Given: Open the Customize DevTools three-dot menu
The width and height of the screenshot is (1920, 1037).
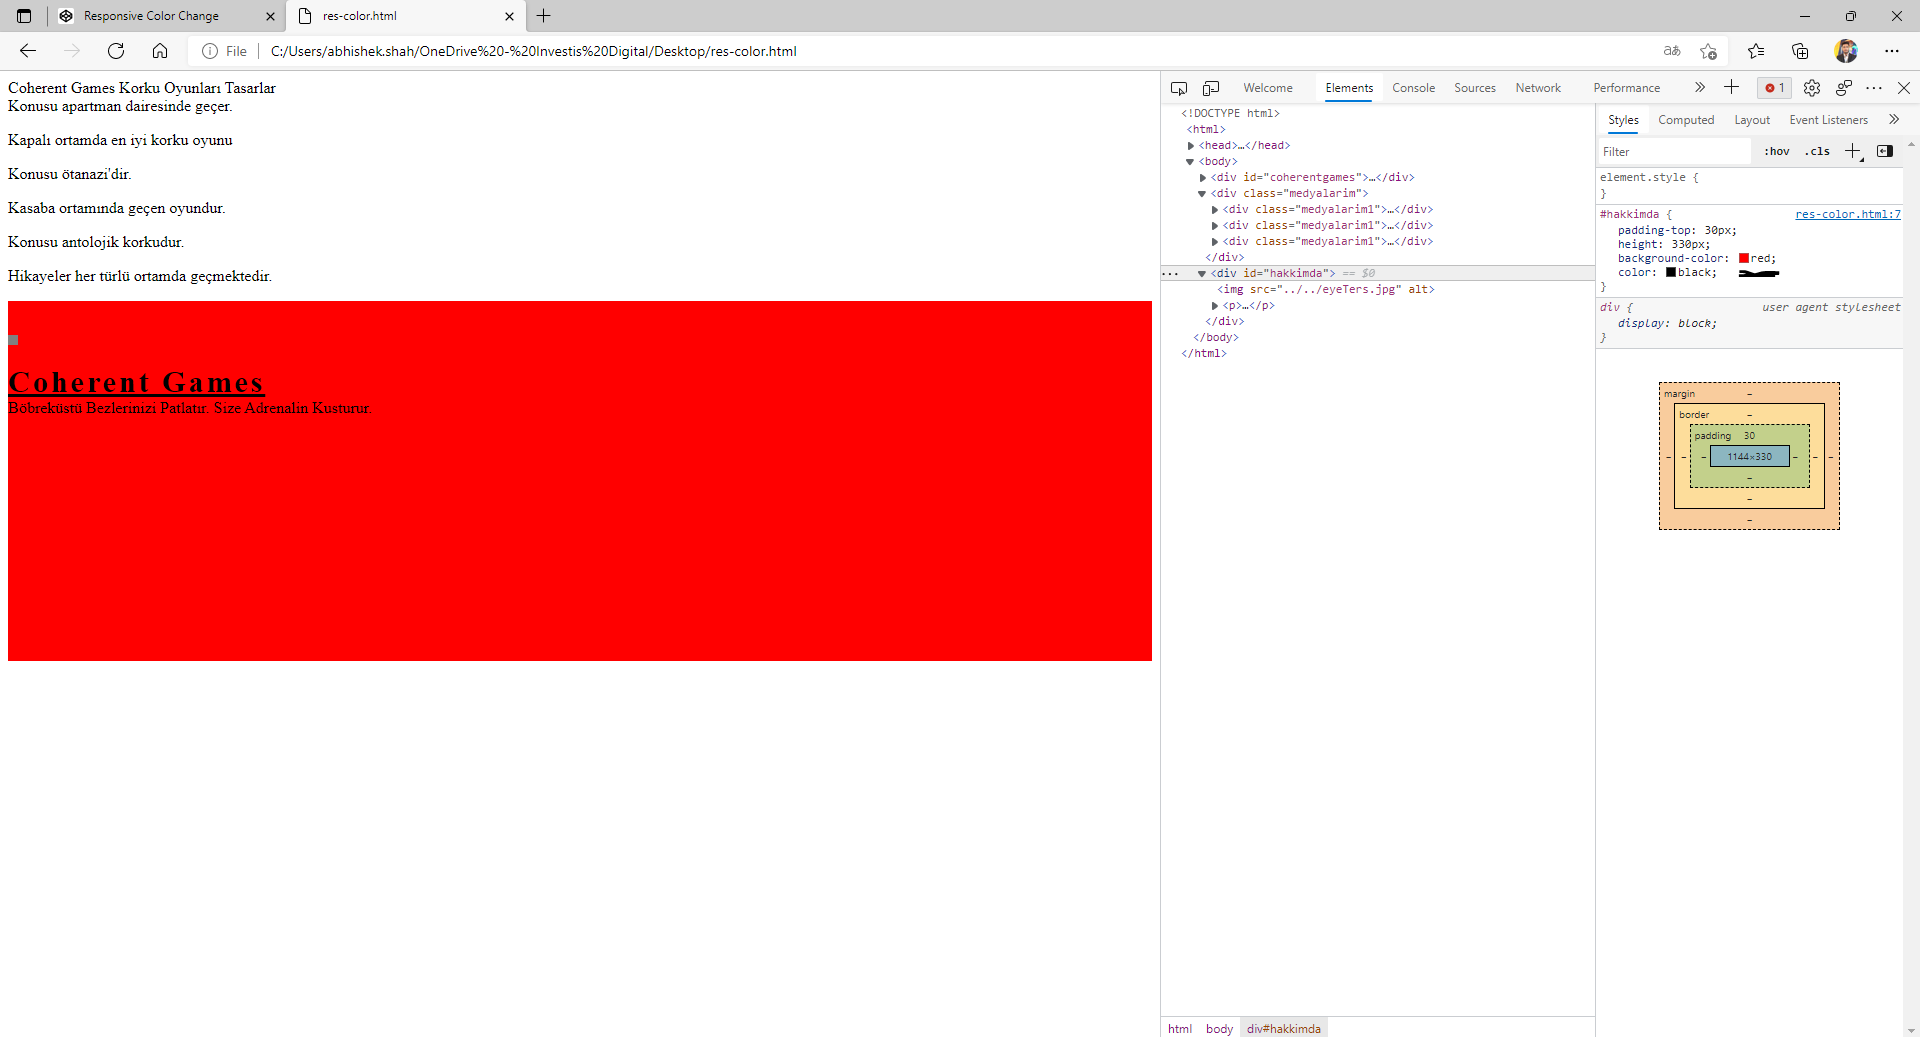Looking at the screenshot, I should coord(1874,88).
